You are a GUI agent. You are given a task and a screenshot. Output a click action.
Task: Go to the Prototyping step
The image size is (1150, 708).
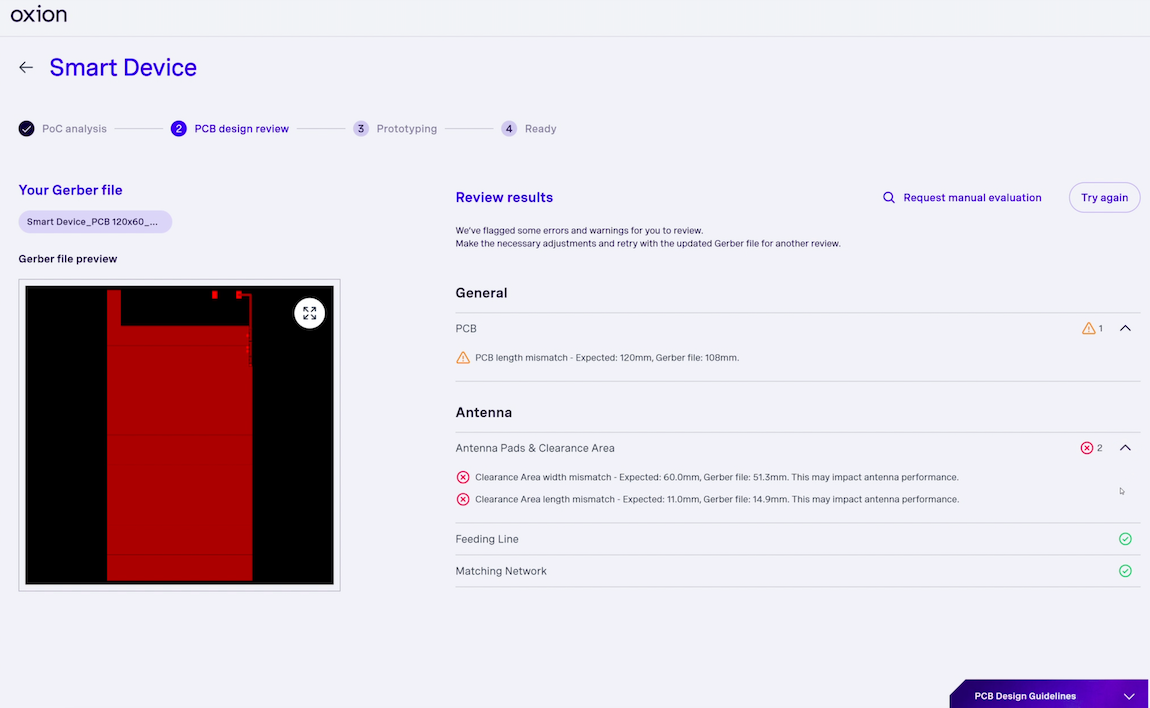click(406, 129)
